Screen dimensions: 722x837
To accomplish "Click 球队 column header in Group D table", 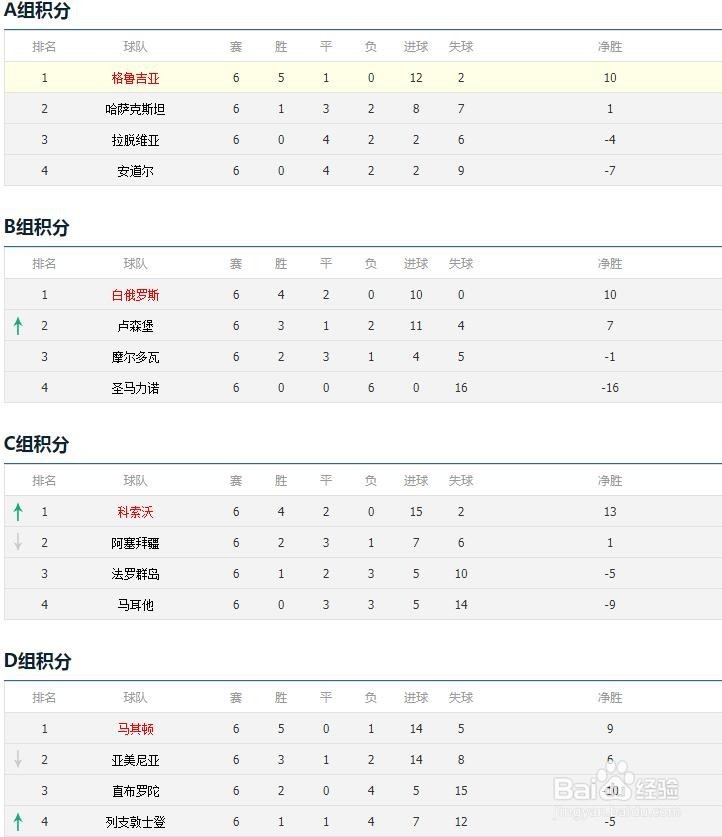I will [135, 698].
